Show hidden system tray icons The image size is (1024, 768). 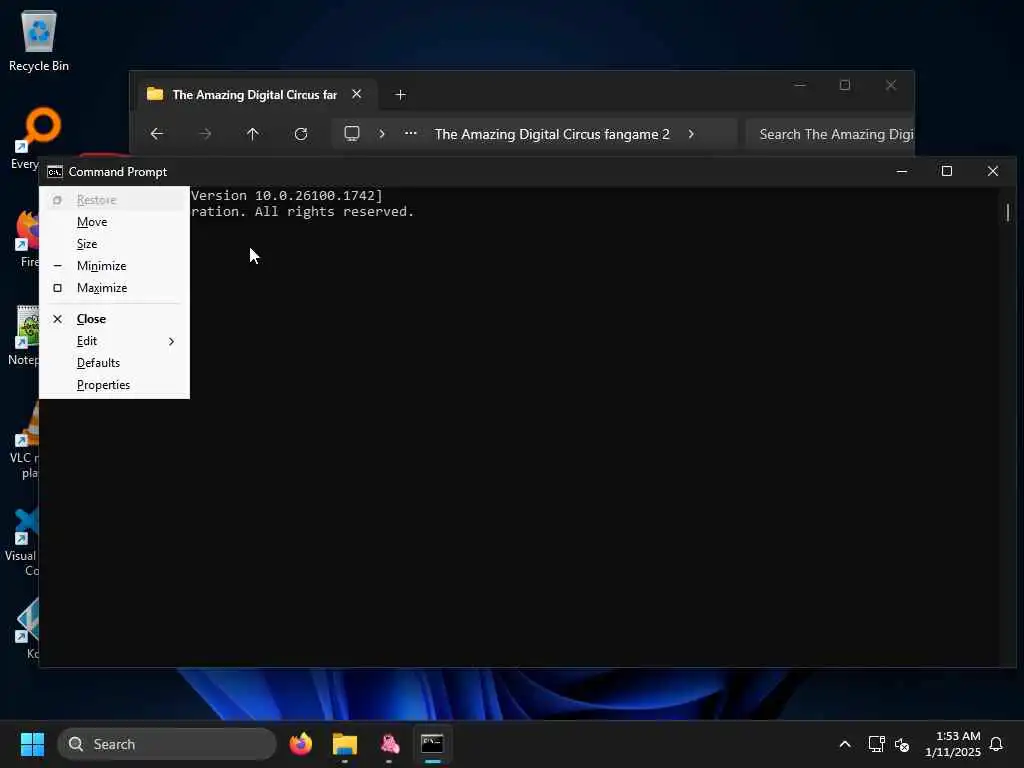(x=844, y=744)
